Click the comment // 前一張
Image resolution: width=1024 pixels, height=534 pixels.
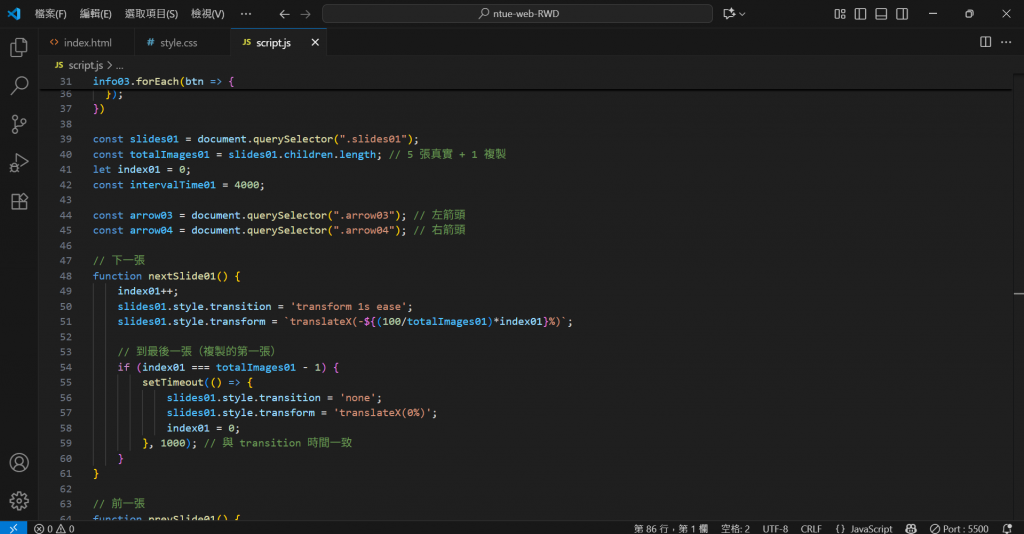119,504
